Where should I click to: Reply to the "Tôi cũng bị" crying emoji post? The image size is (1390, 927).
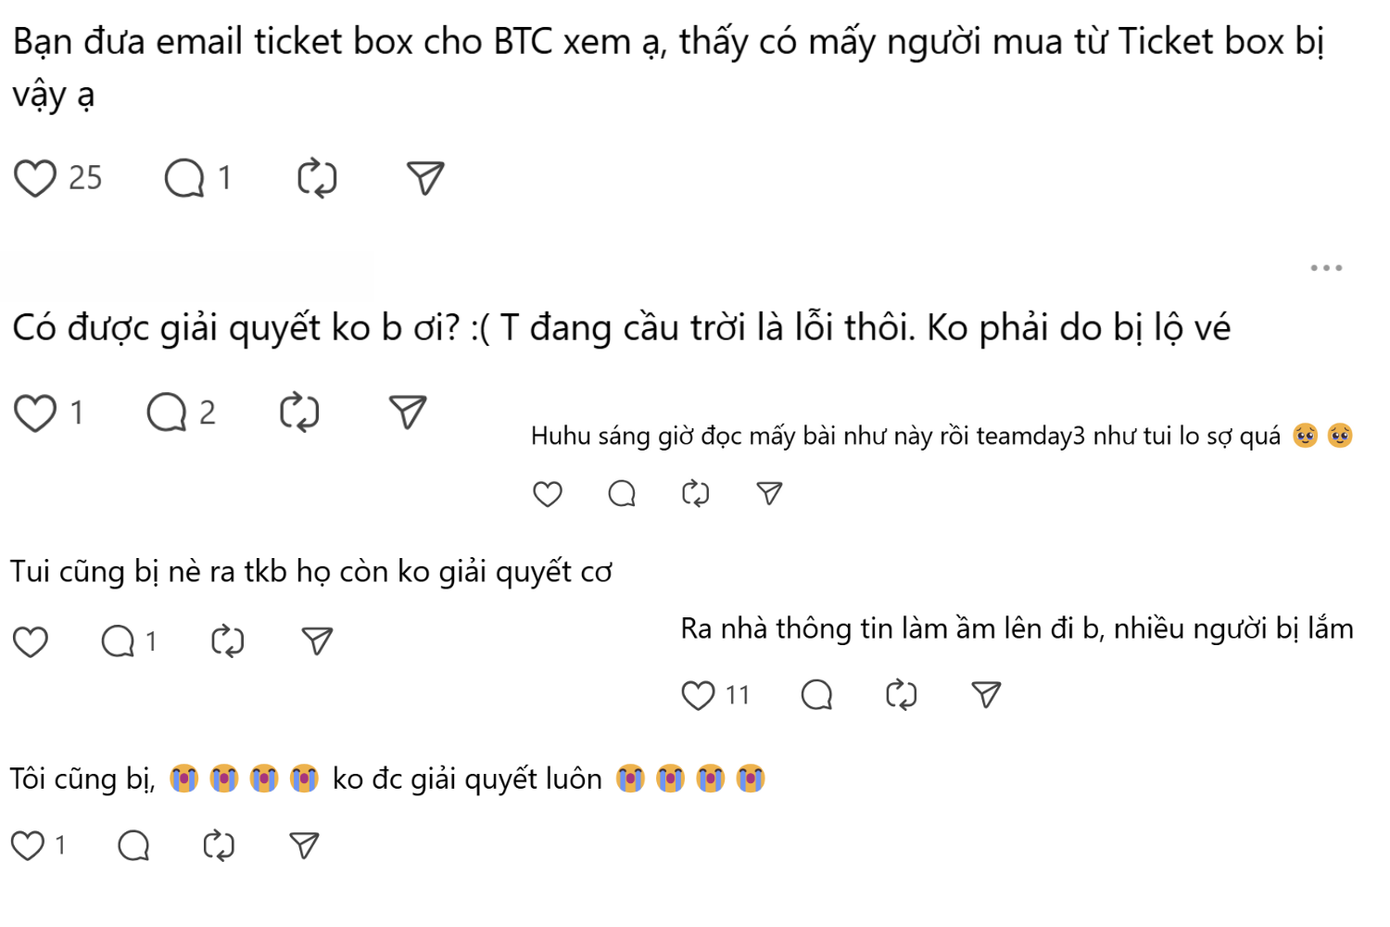click(x=133, y=845)
